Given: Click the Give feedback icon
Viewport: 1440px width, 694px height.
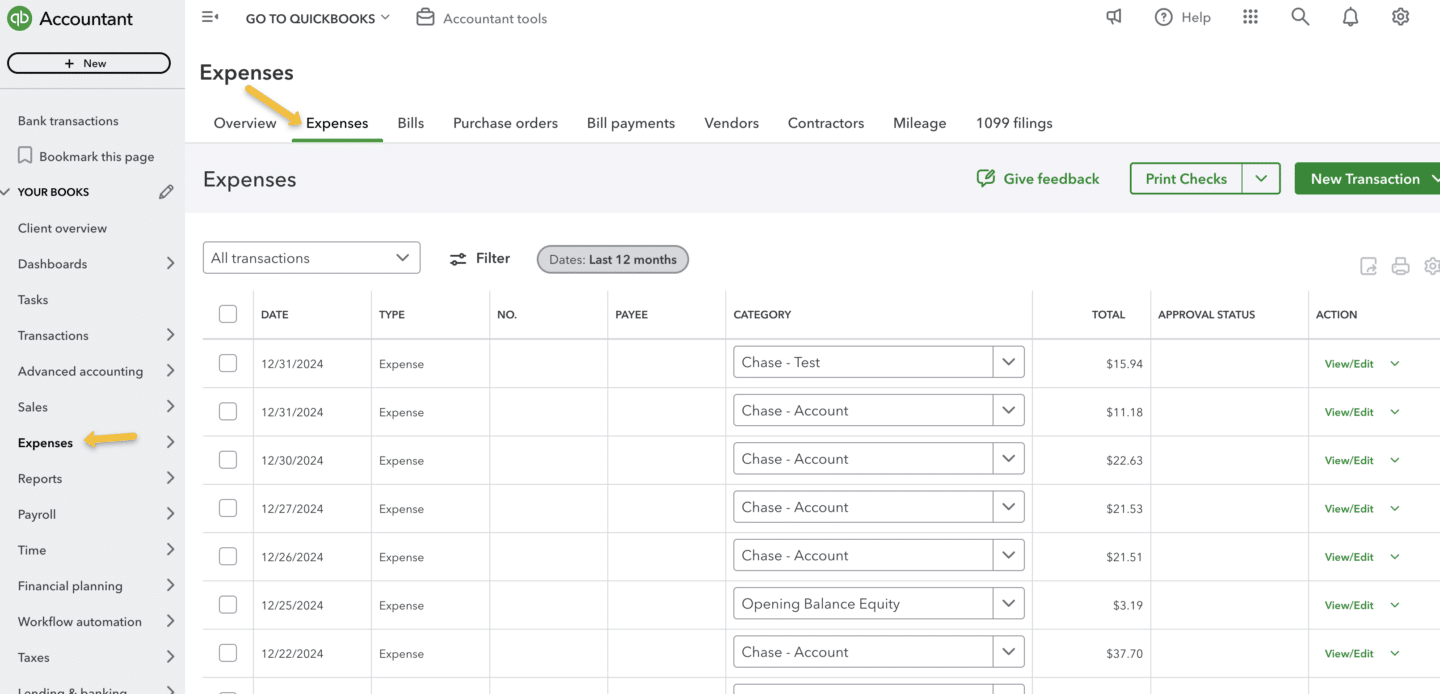Looking at the screenshot, I should [986, 178].
